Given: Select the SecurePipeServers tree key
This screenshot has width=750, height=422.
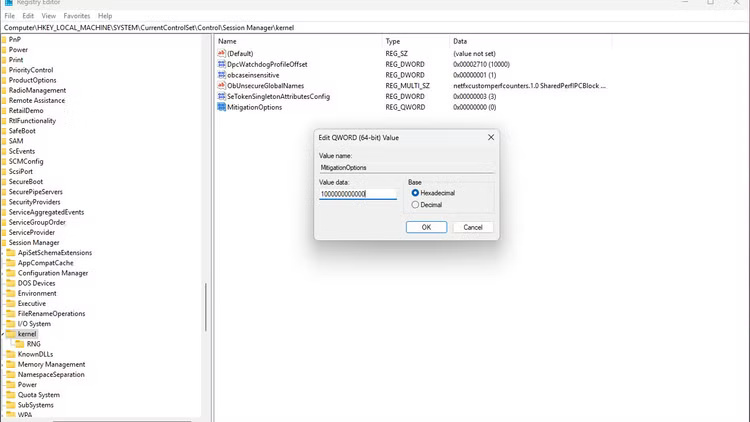Looking at the screenshot, I should [x=35, y=192].
